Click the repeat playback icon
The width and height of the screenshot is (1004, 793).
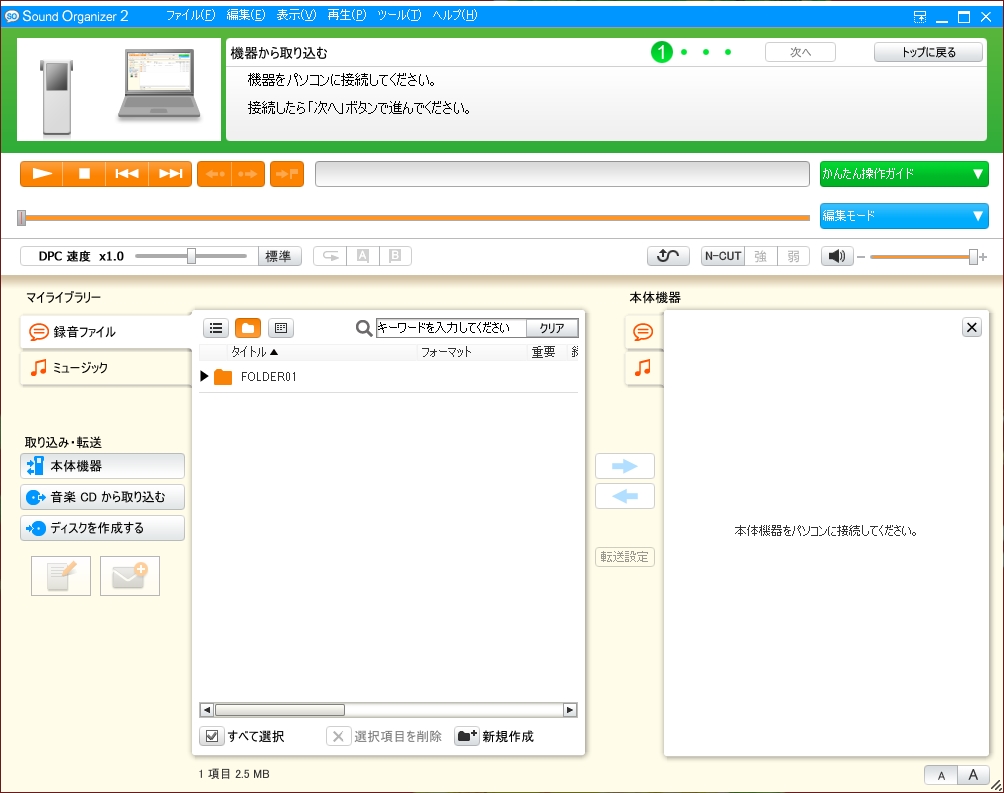[667, 255]
